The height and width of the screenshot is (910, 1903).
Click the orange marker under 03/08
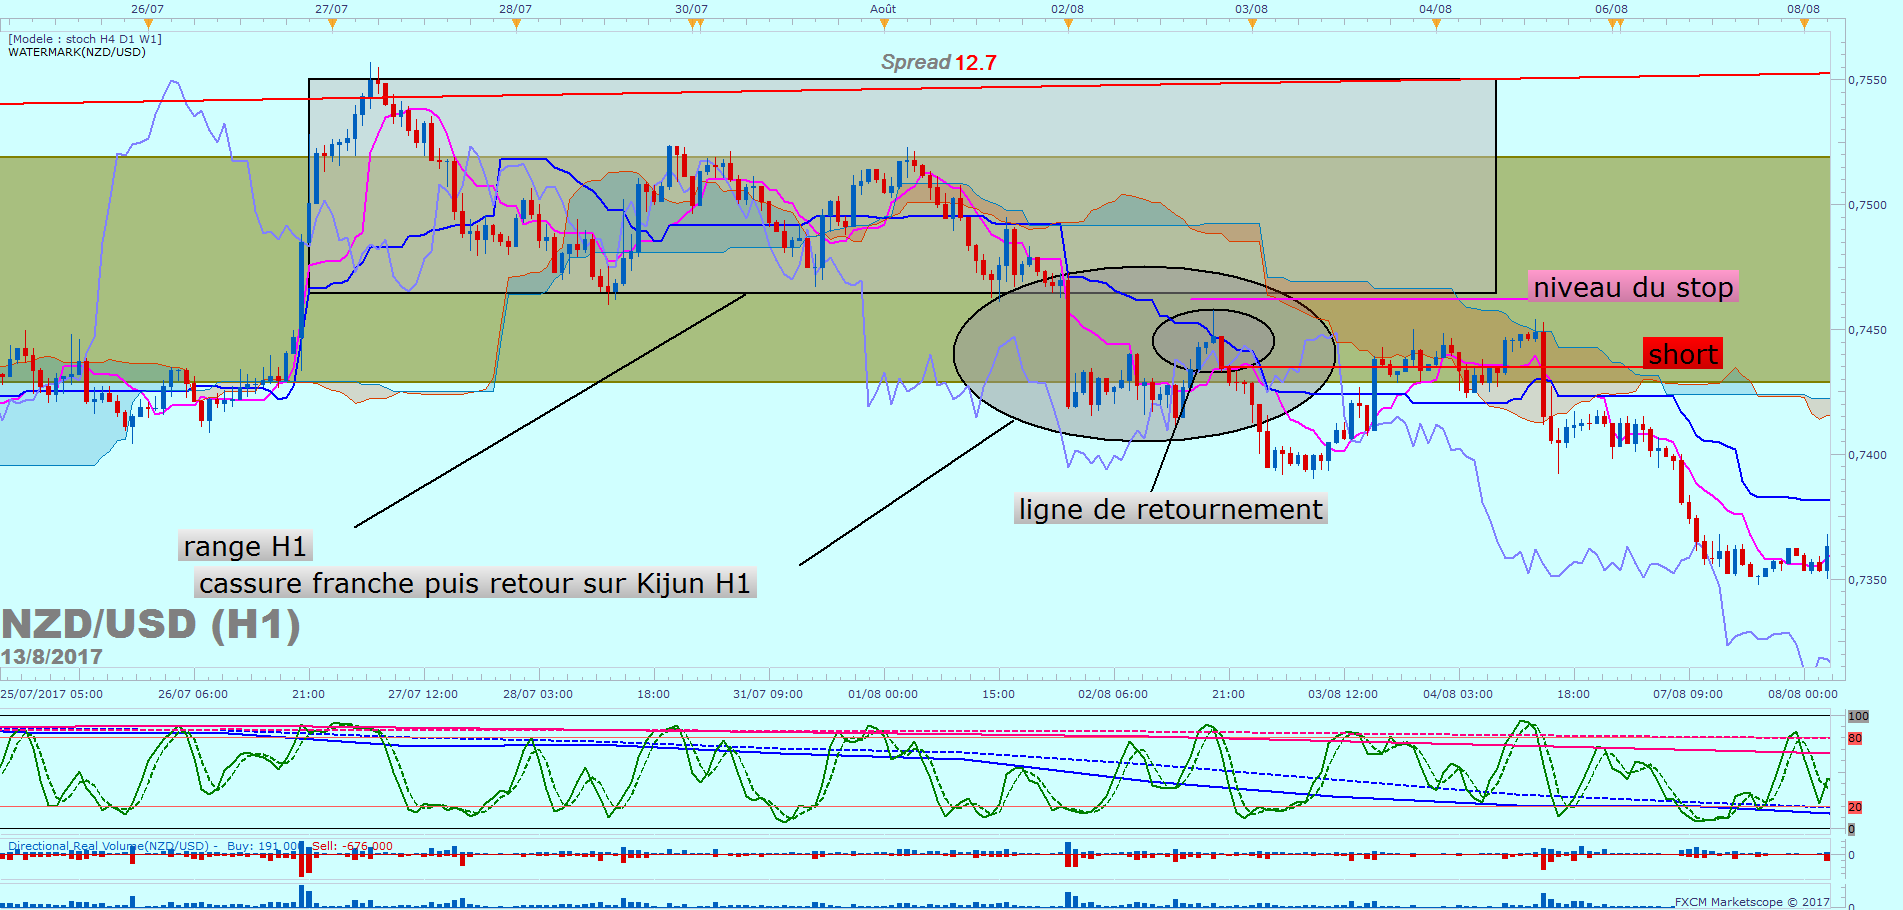pos(1252,24)
